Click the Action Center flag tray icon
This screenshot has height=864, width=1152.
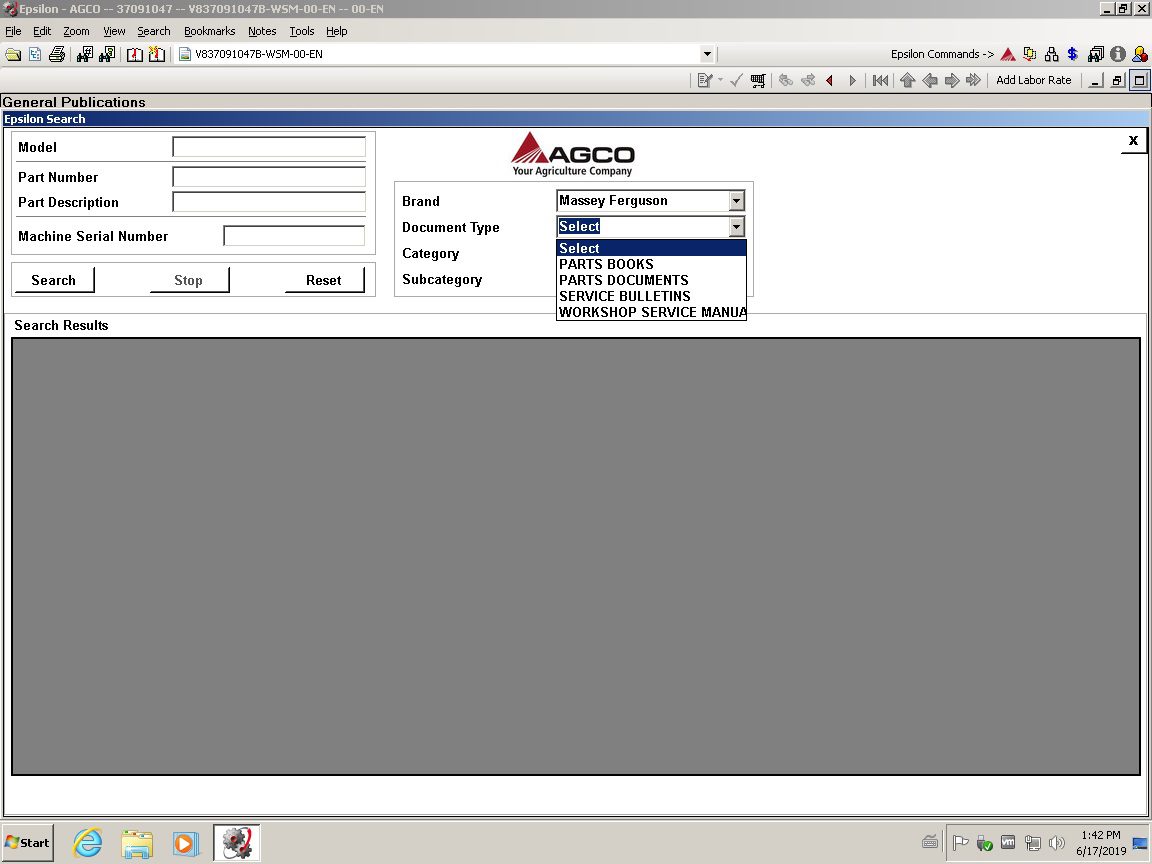(x=960, y=843)
